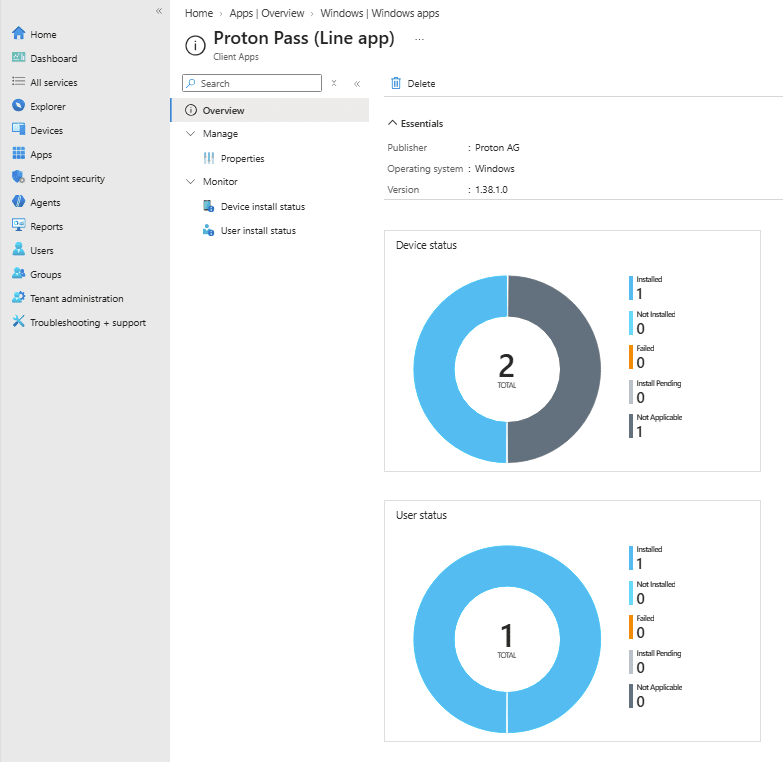Image resolution: width=783 pixels, height=762 pixels.
Task: Click the Delete trash can icon
Action: 395,83
